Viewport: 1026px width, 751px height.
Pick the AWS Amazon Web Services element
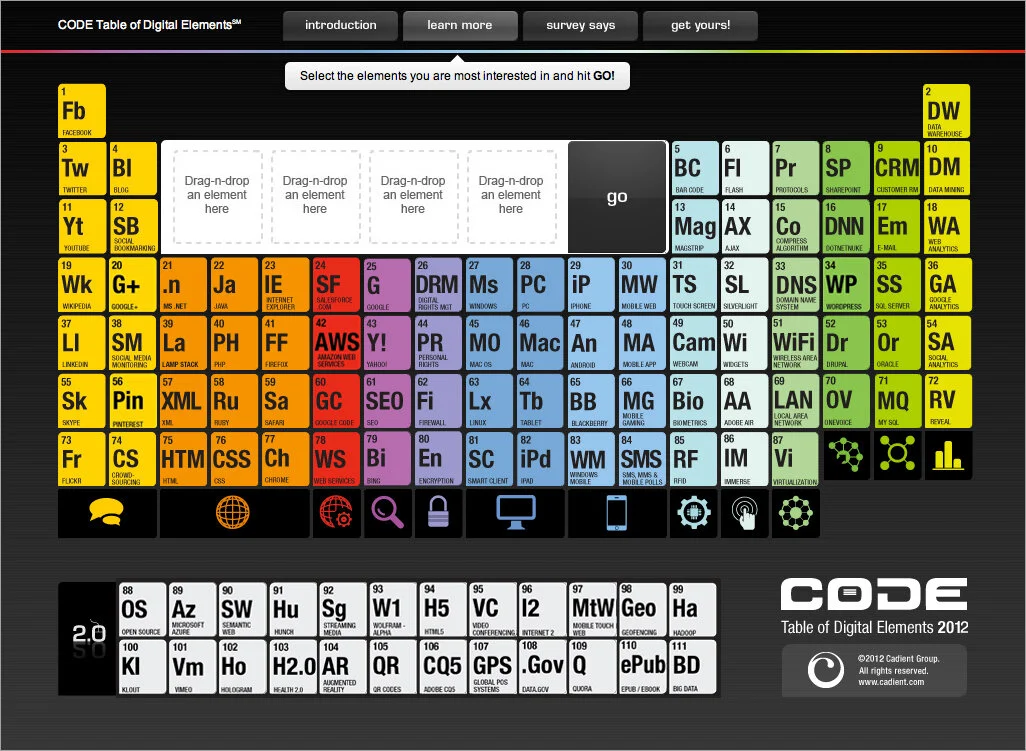coord(336,343)
